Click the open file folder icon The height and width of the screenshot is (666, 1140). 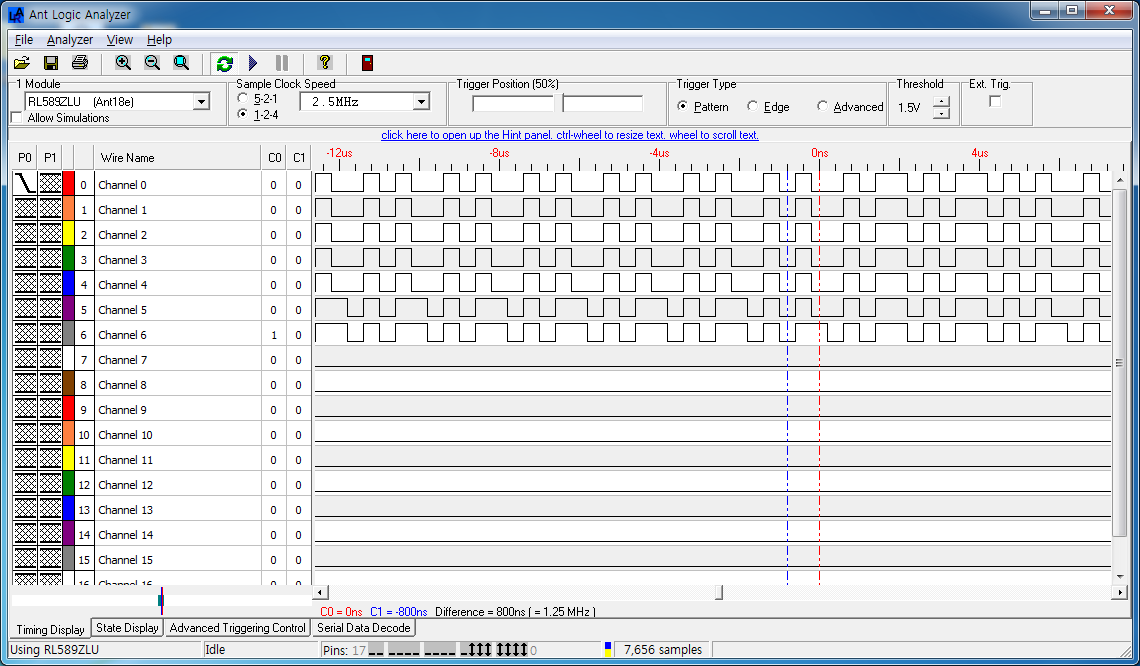pyautogui.click(x=22, y=63)
